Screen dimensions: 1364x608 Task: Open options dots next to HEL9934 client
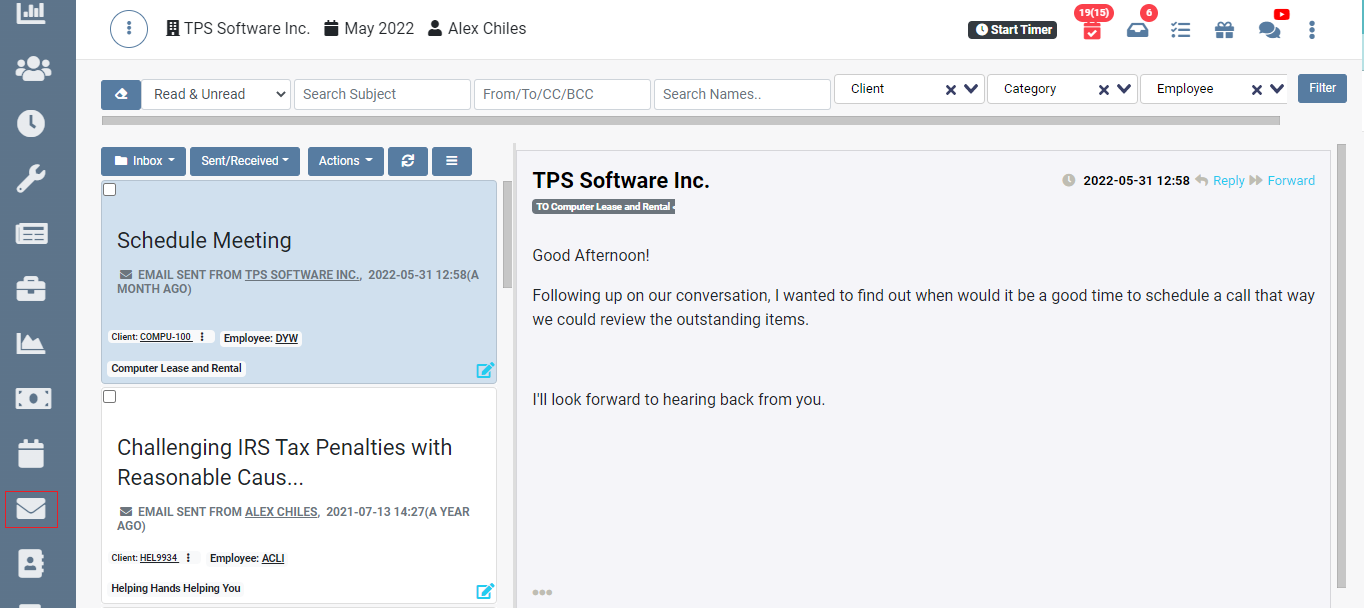[189, 558]
